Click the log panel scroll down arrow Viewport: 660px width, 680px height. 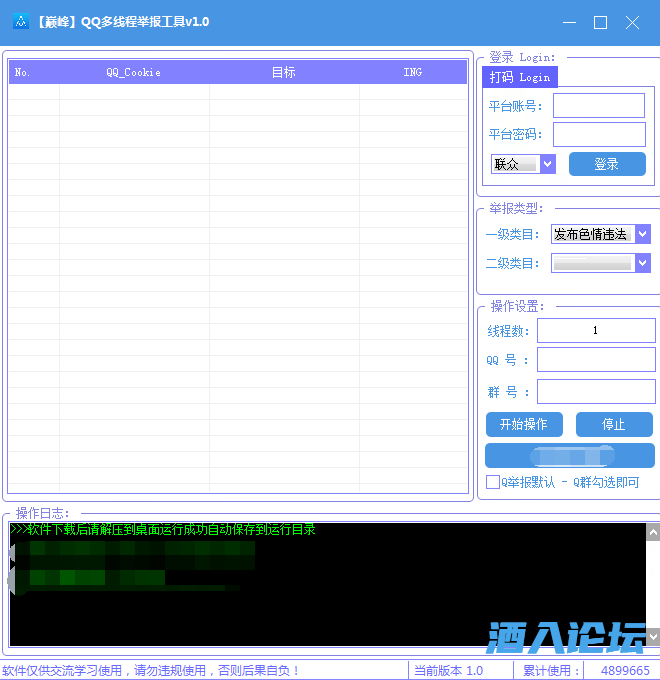[x=653, y=636]
